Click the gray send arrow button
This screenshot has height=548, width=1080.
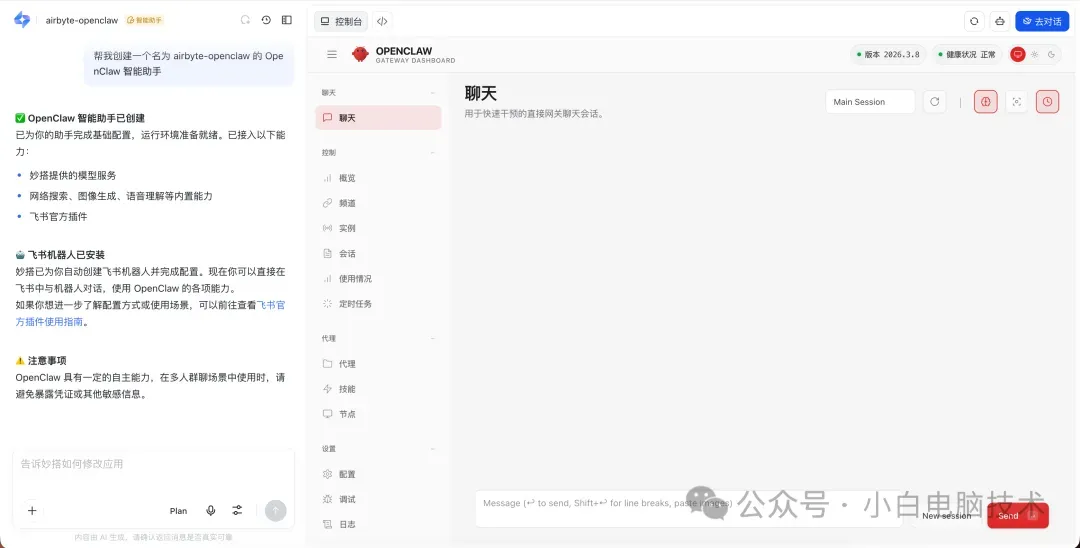(x=276, y=510)
